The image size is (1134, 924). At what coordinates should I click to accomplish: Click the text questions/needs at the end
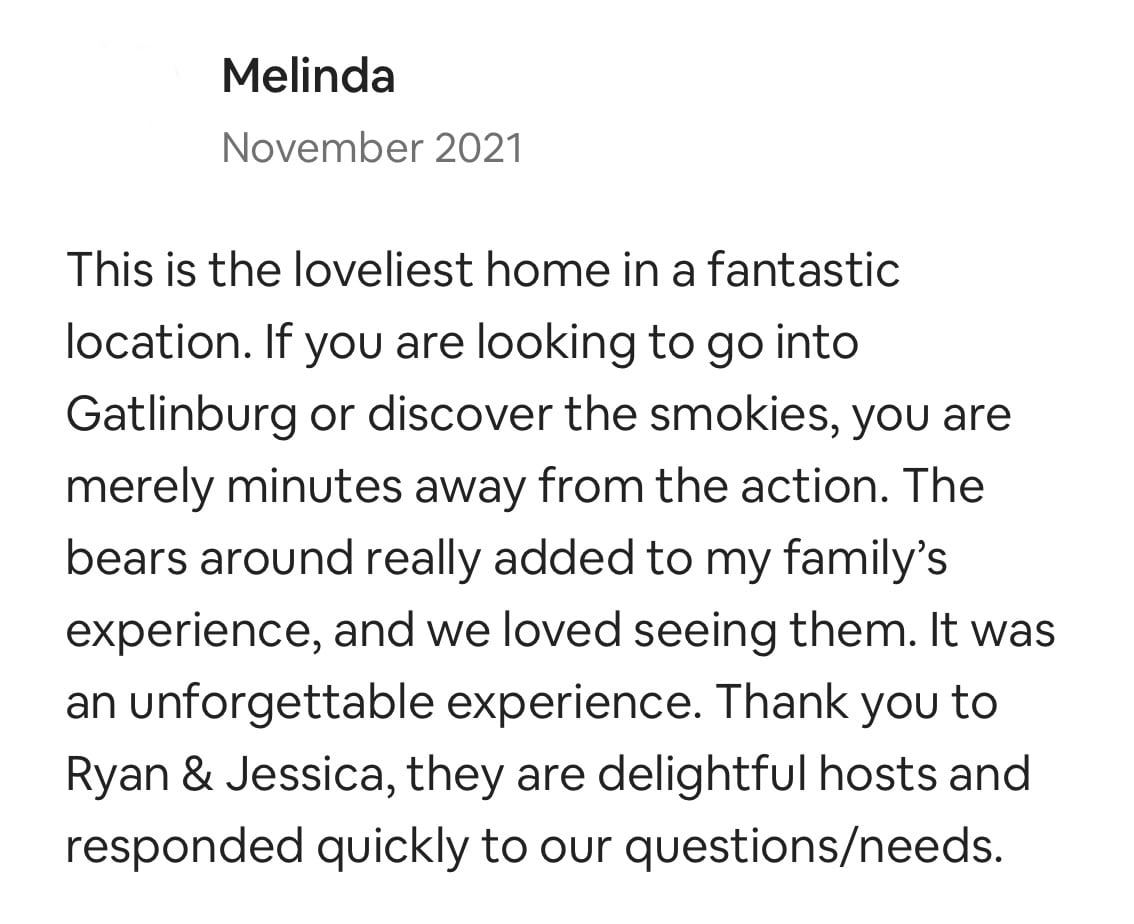(x=814, y=847)
